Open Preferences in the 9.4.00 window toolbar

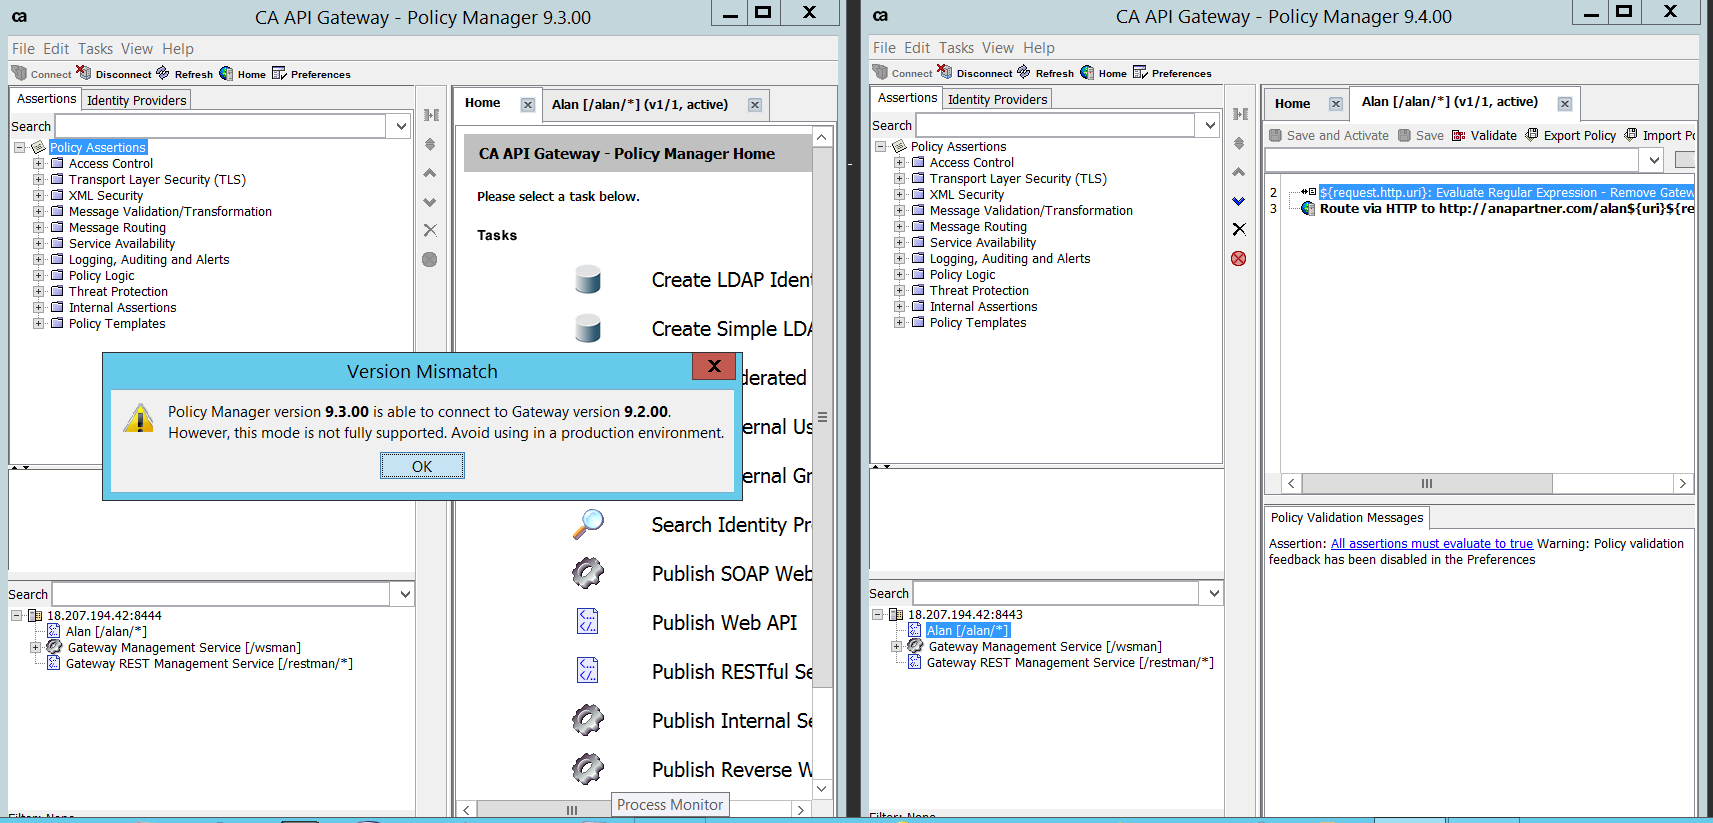point(1172,73)
